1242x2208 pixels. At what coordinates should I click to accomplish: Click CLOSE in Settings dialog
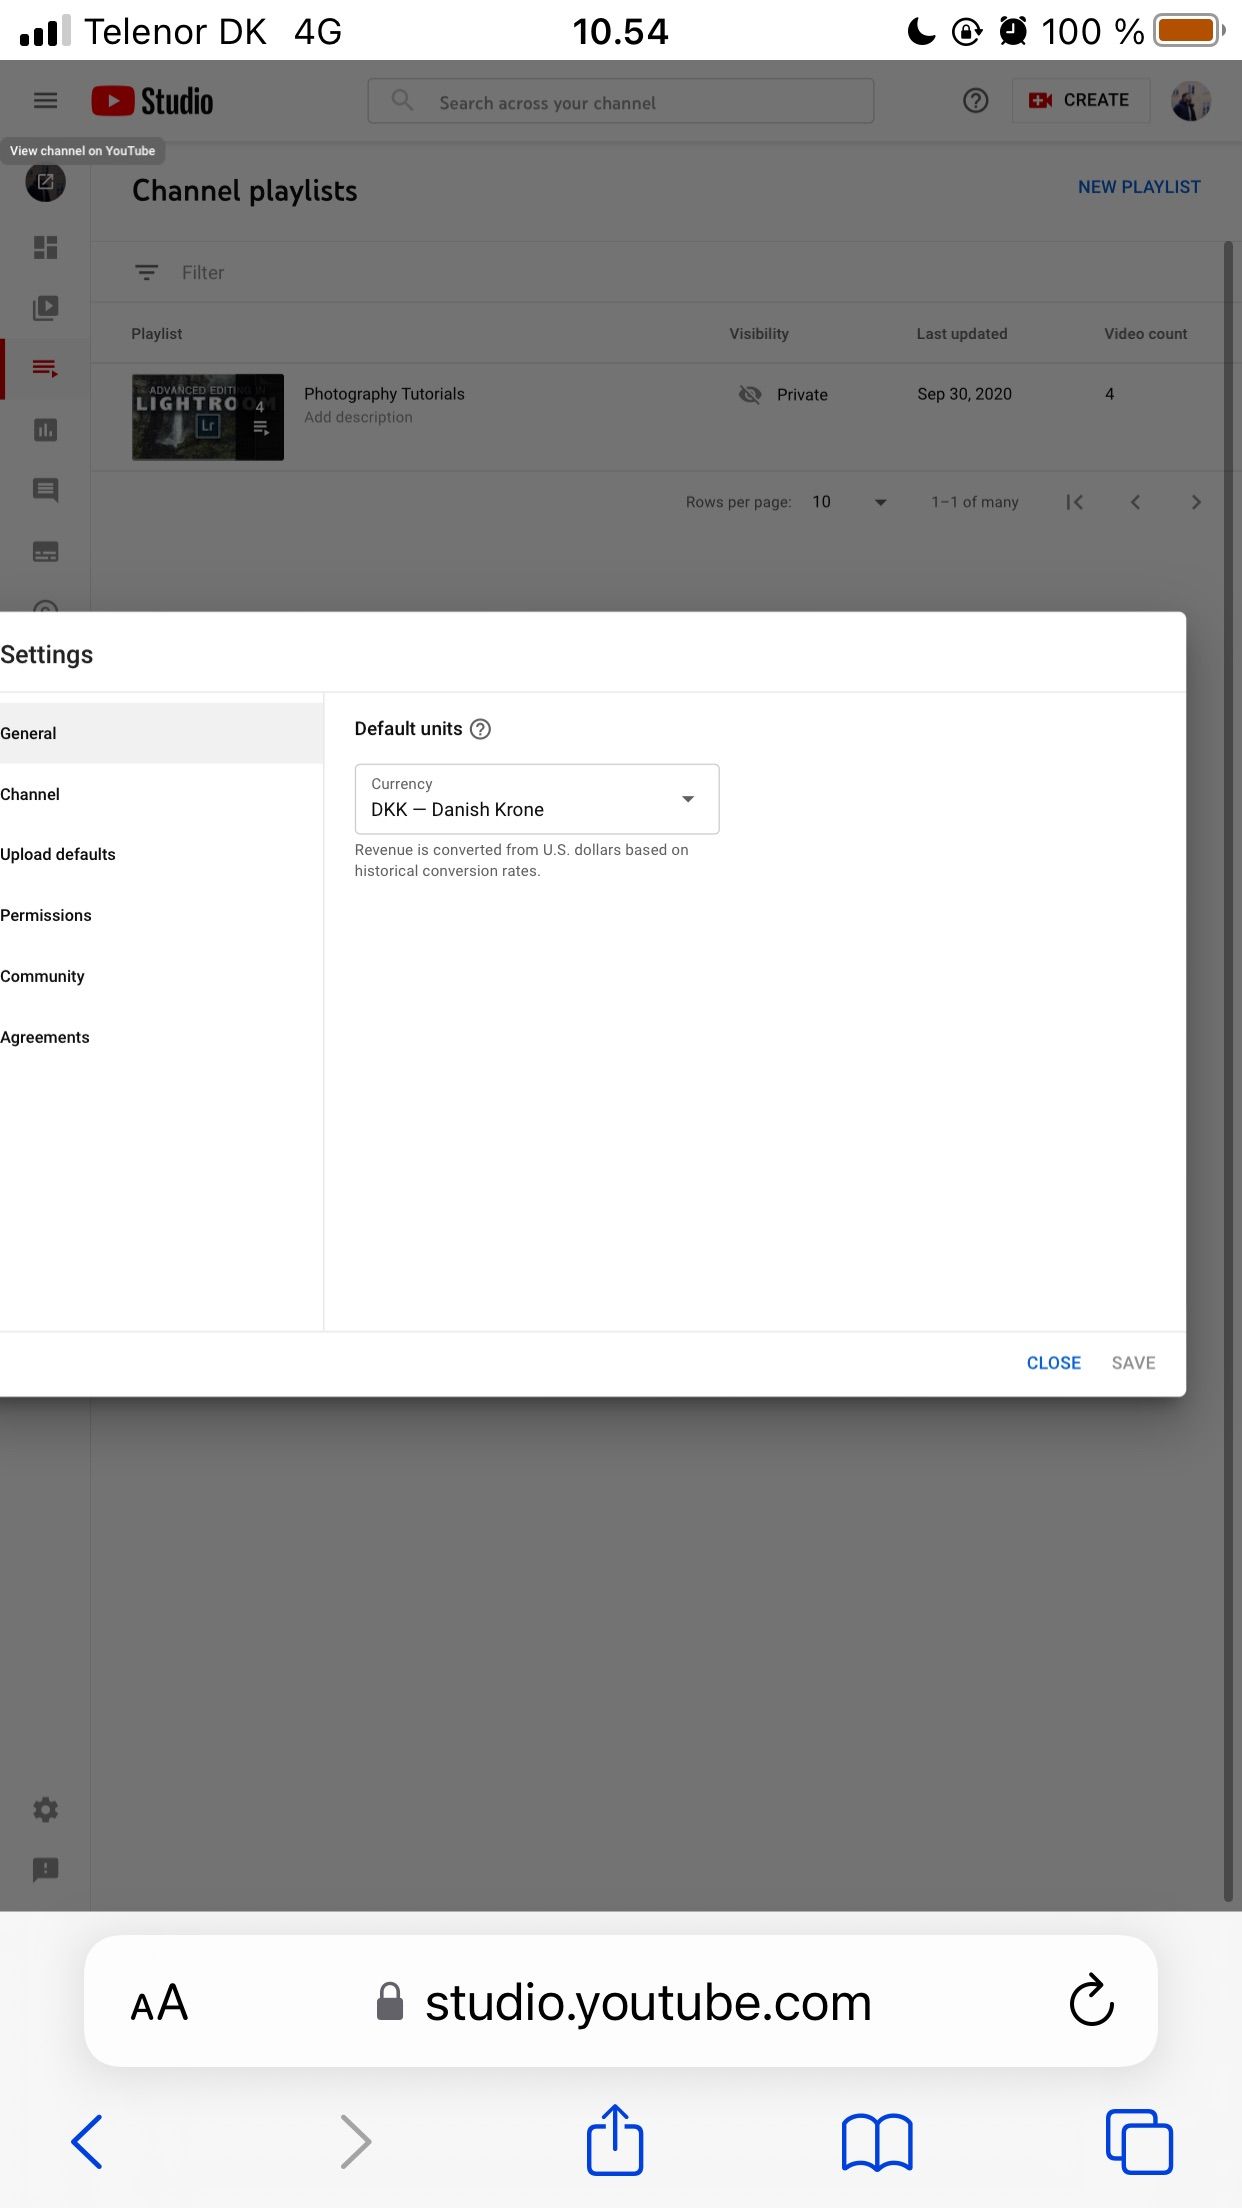coord(1054,1363)
